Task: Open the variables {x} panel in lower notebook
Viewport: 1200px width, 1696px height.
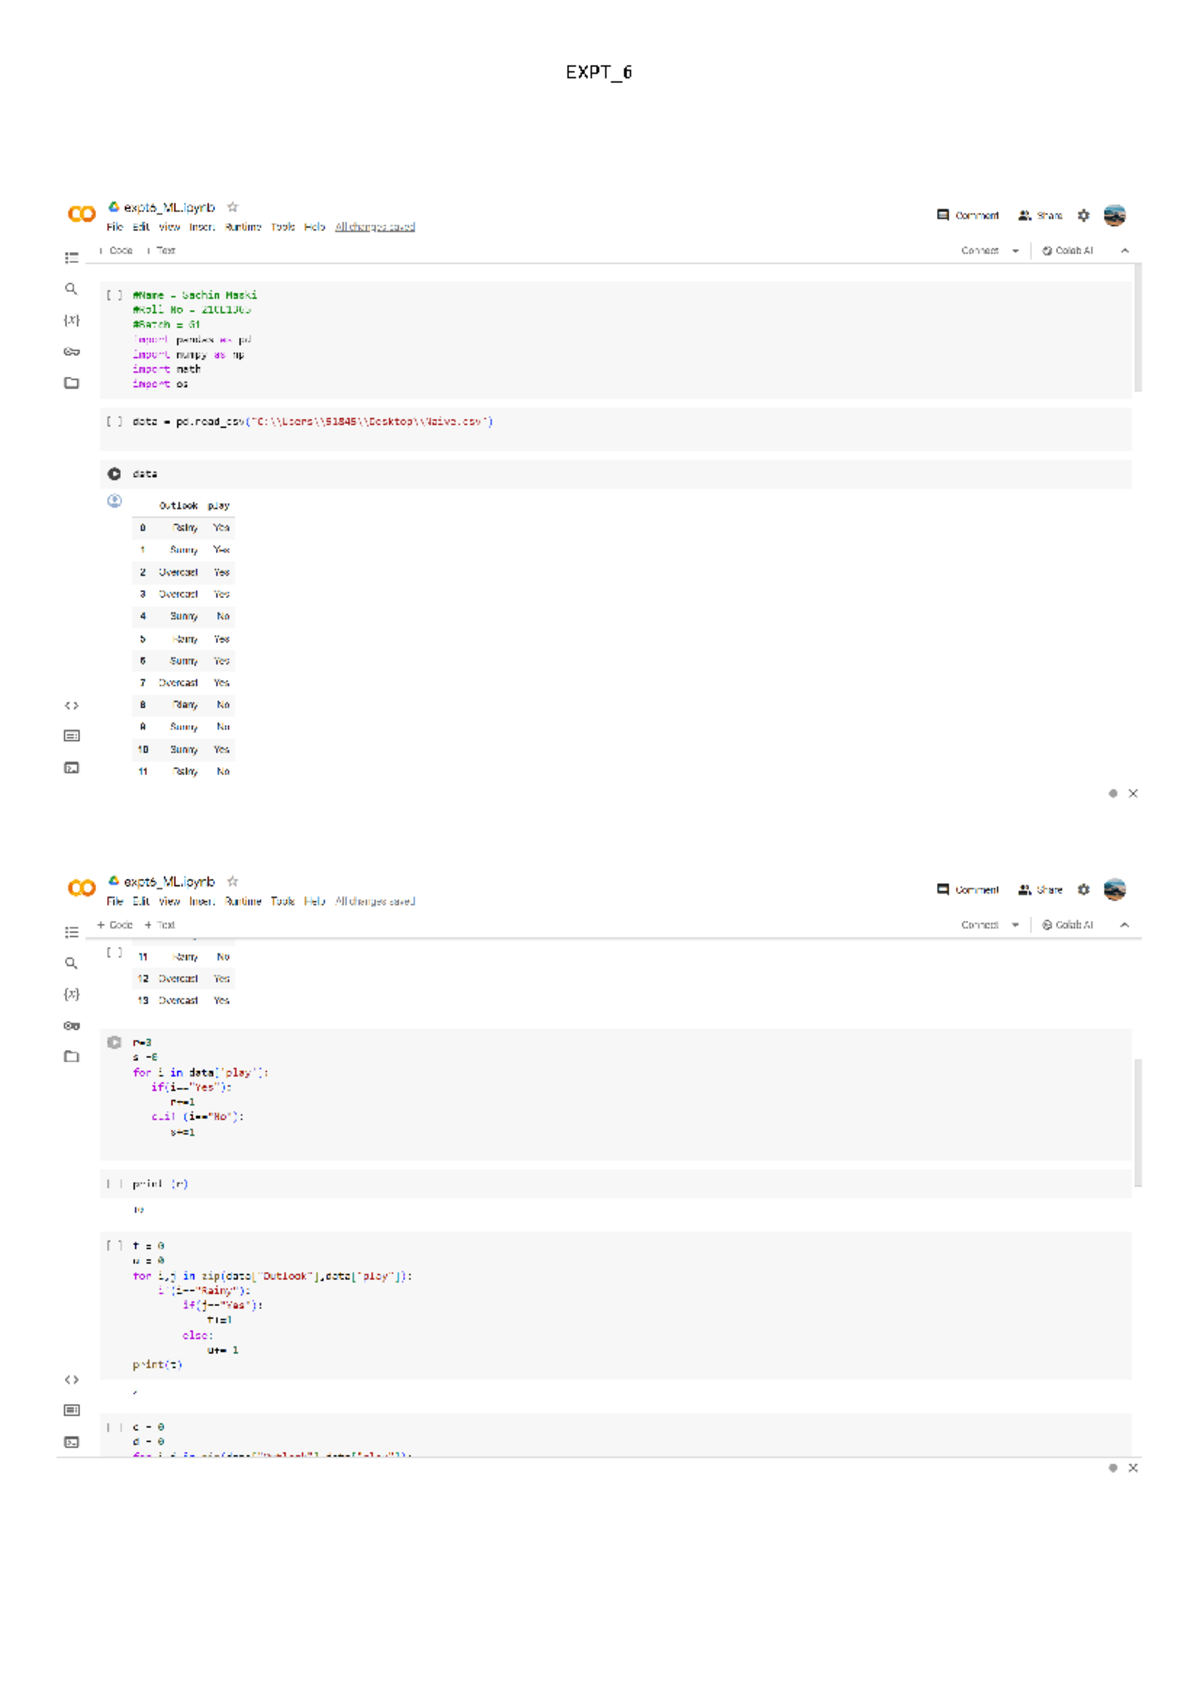Action: coord(71,994)
